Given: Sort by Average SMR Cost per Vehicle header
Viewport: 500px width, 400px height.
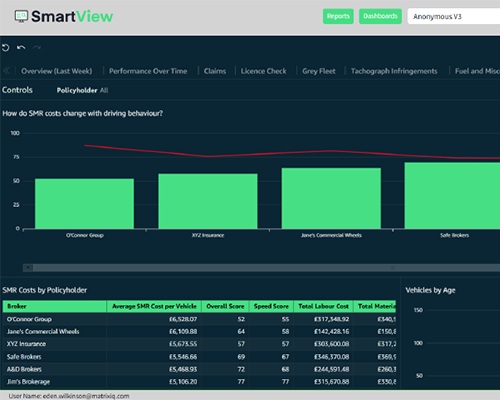Looking at the screenshot, I should coord(154,306).
